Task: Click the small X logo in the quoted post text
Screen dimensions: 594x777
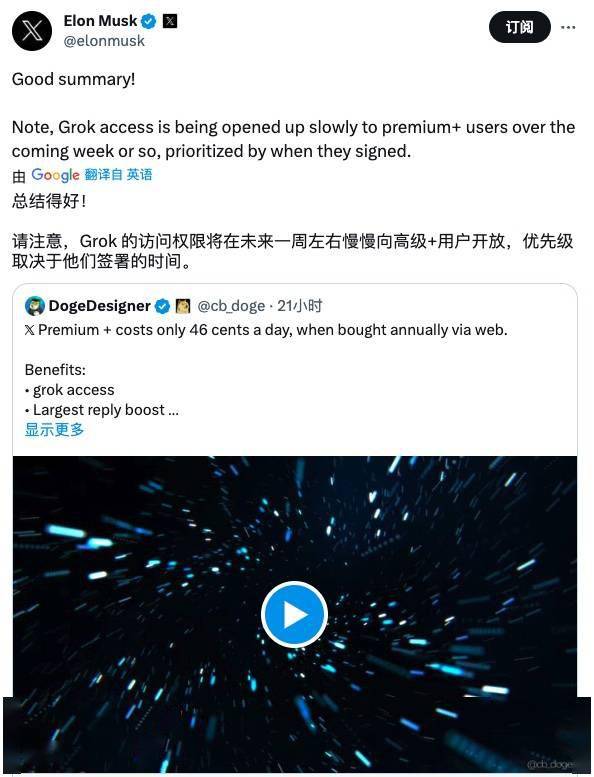Action: tap(30, 330)
